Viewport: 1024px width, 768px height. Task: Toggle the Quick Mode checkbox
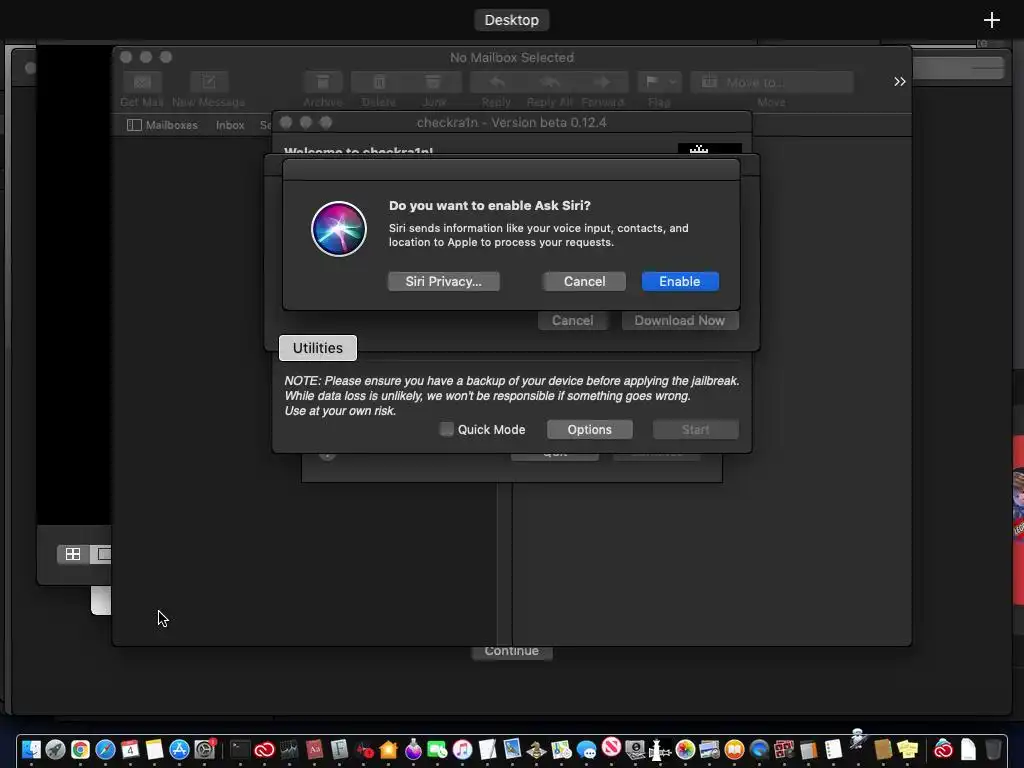447,429
